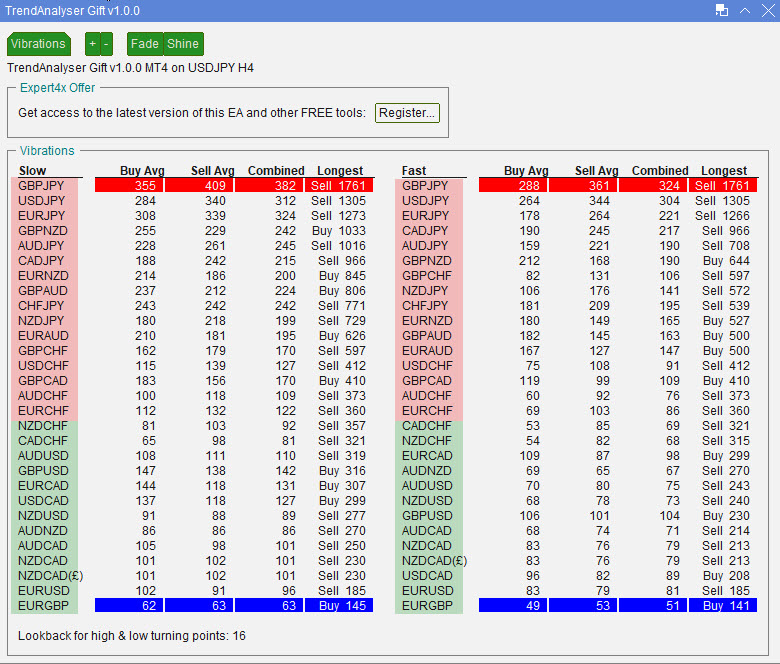Click GBPNZD in the Slow list
The width and height of the screenshot is (780, 664).
(x=43, y=231)
